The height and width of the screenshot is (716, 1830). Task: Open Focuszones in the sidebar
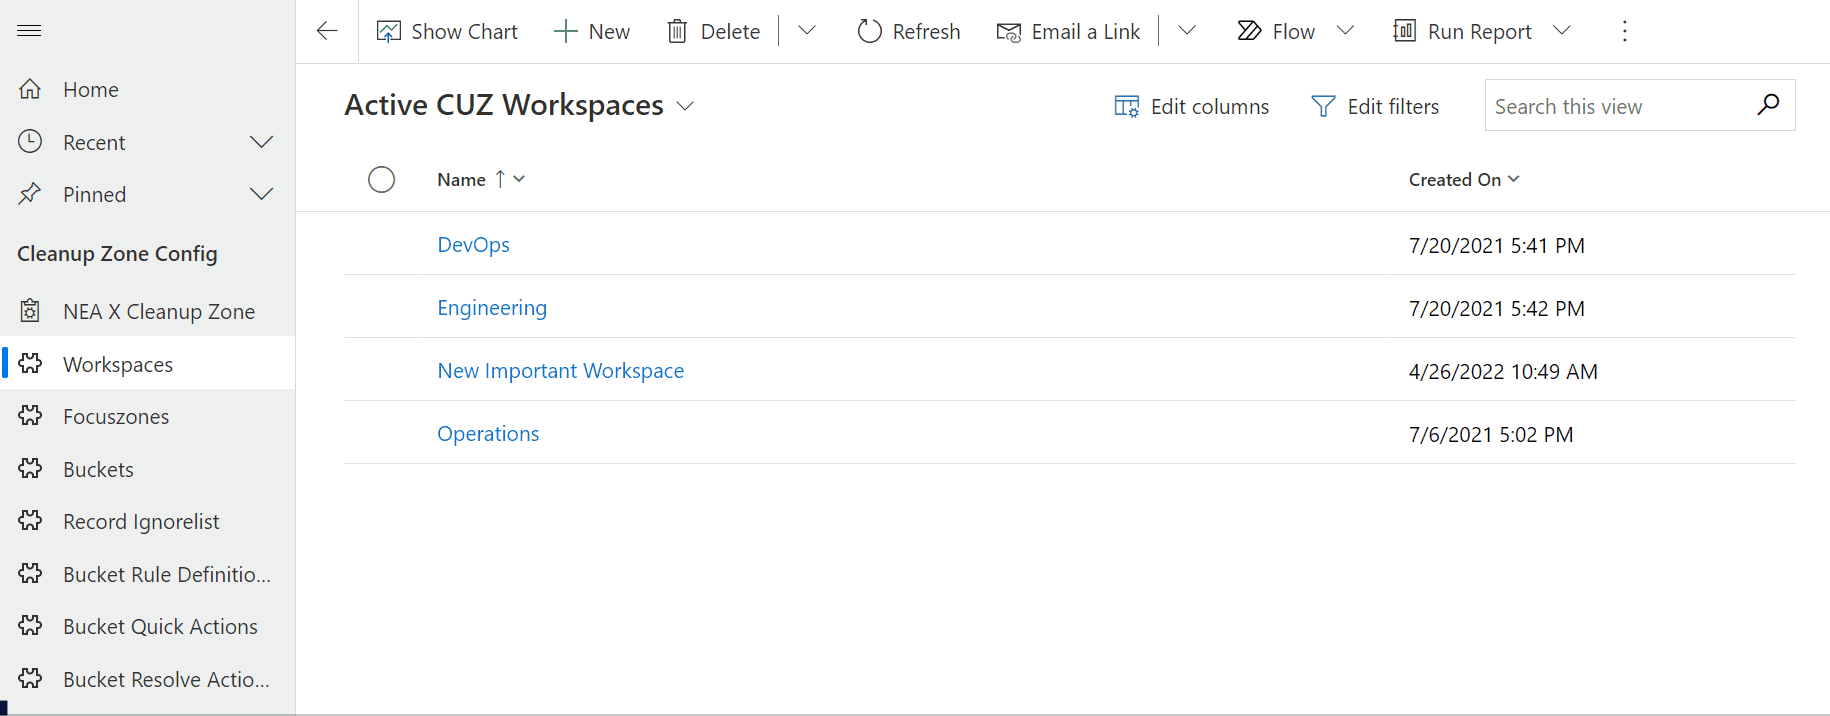(116, 417)
